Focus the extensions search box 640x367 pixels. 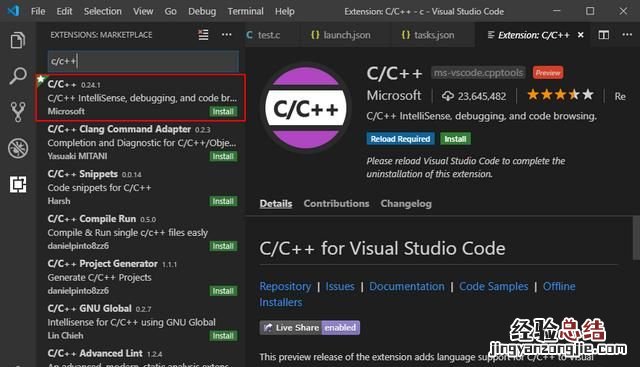143,61
